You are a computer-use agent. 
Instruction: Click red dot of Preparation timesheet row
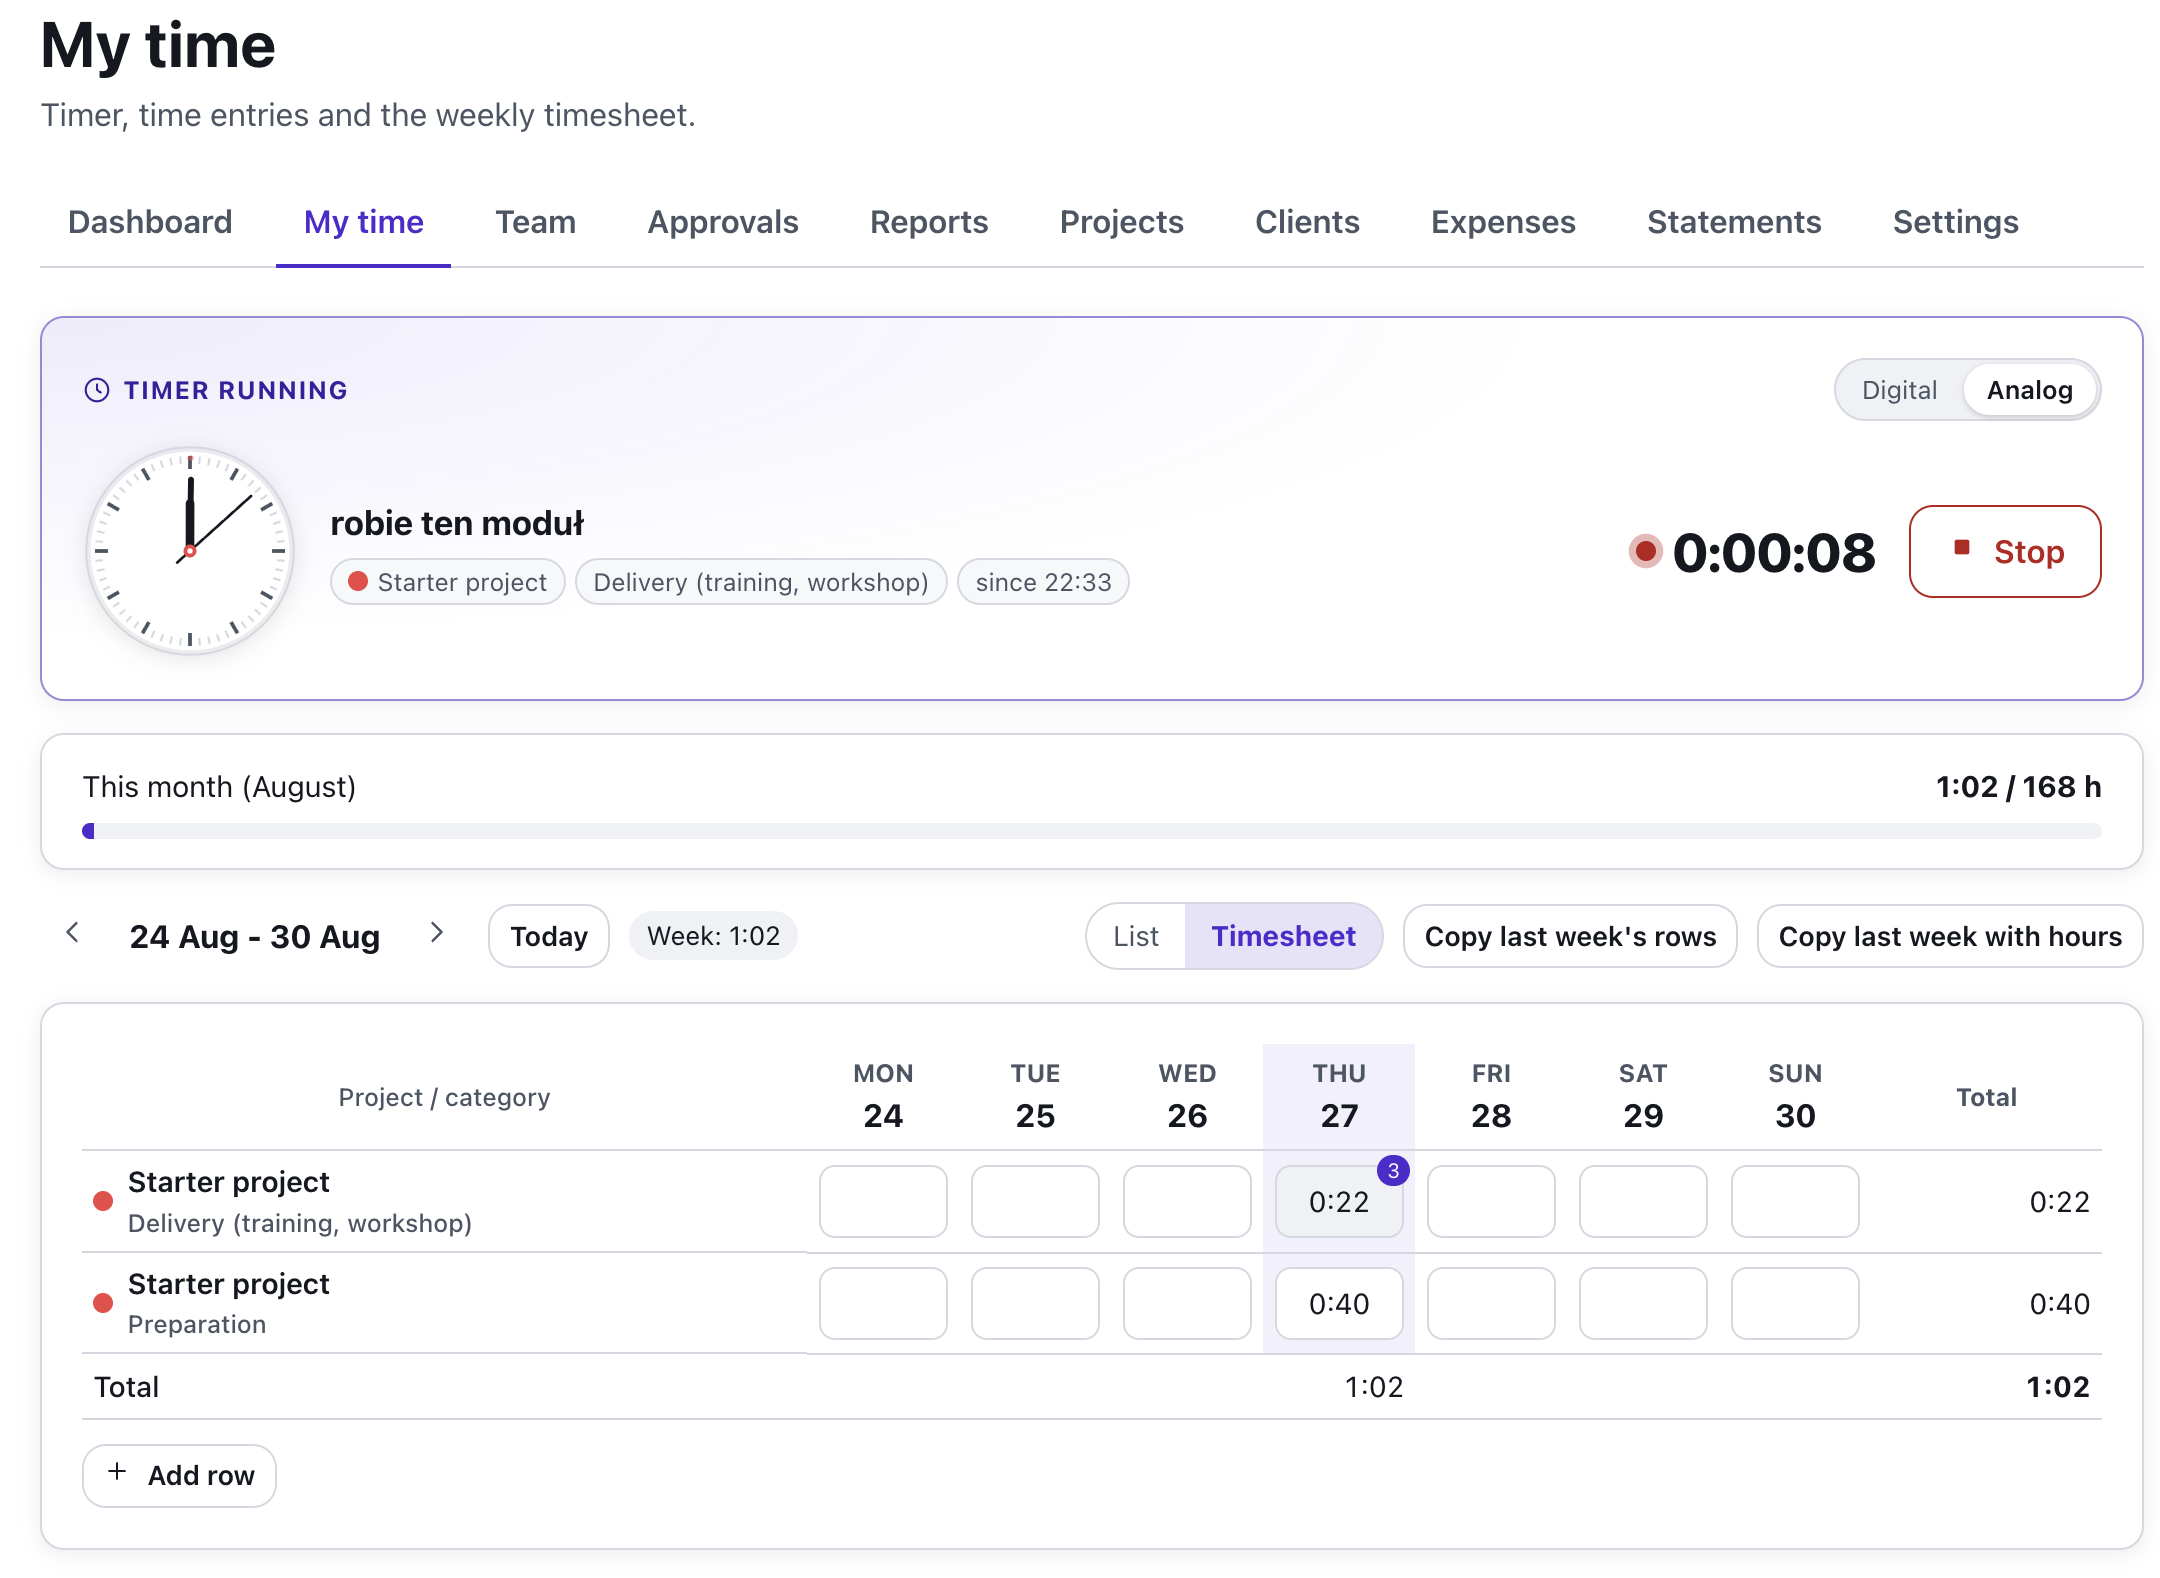103,1303
